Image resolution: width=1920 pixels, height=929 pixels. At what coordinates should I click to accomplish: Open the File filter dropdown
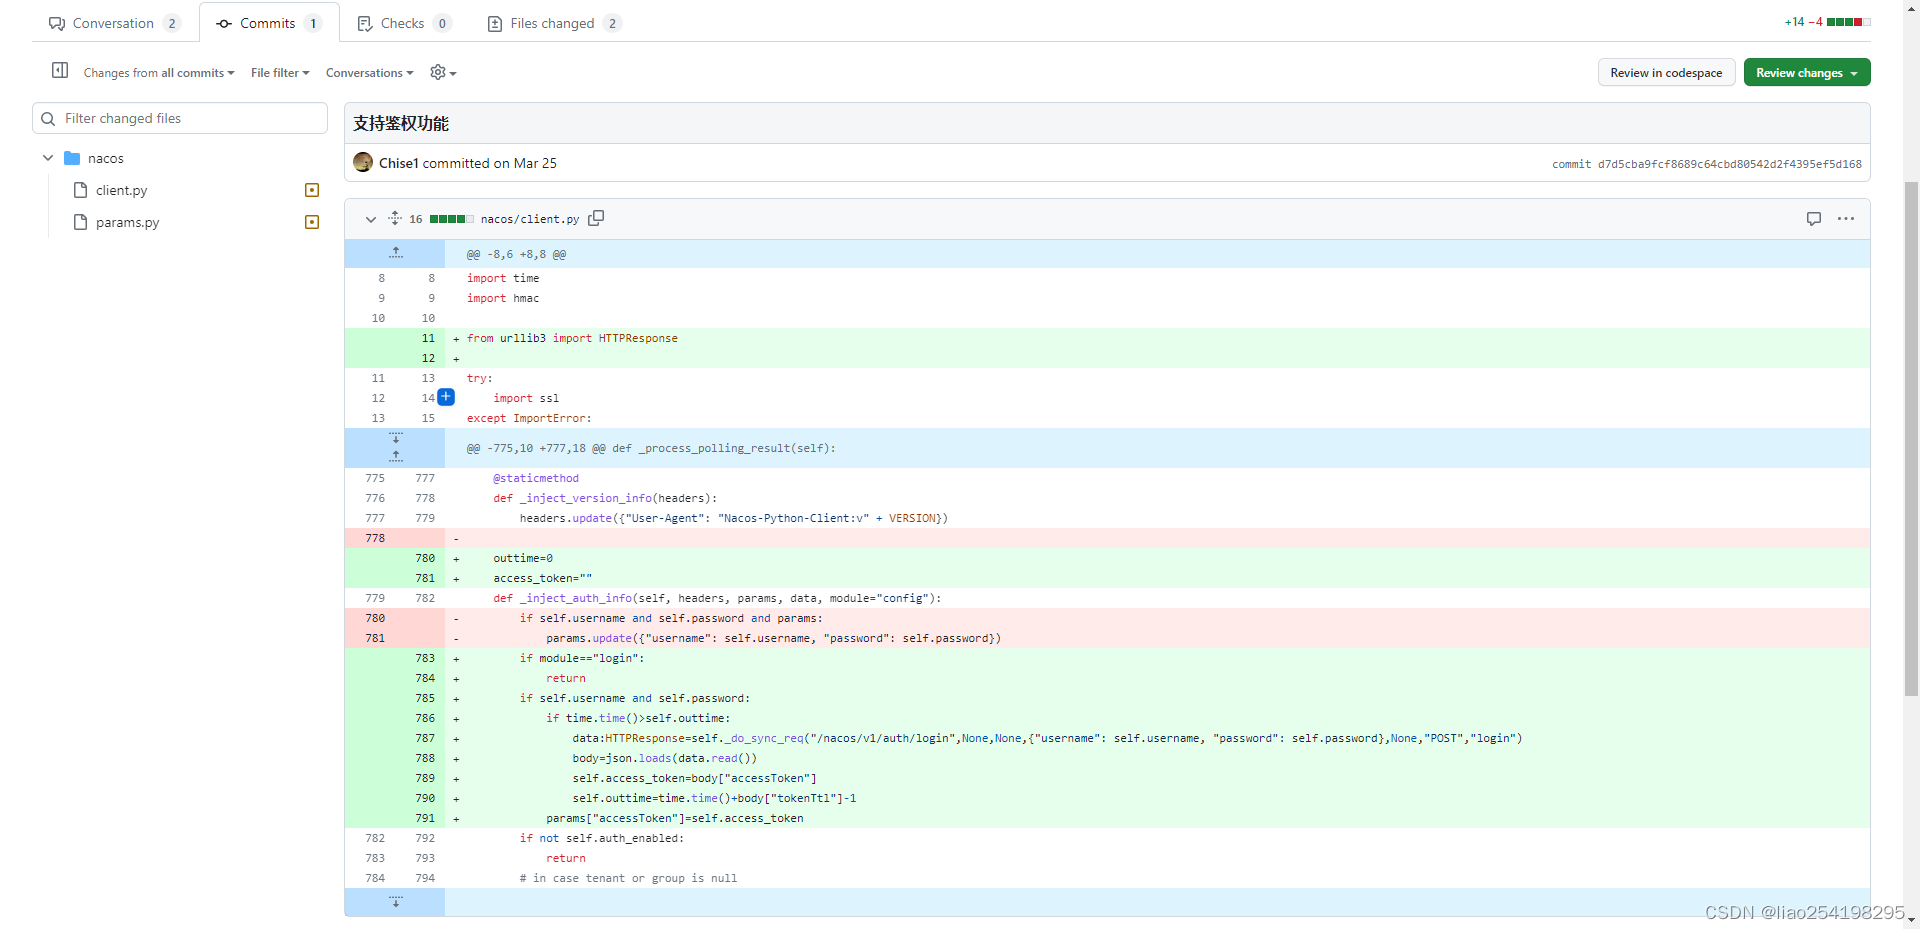point(279,72)
